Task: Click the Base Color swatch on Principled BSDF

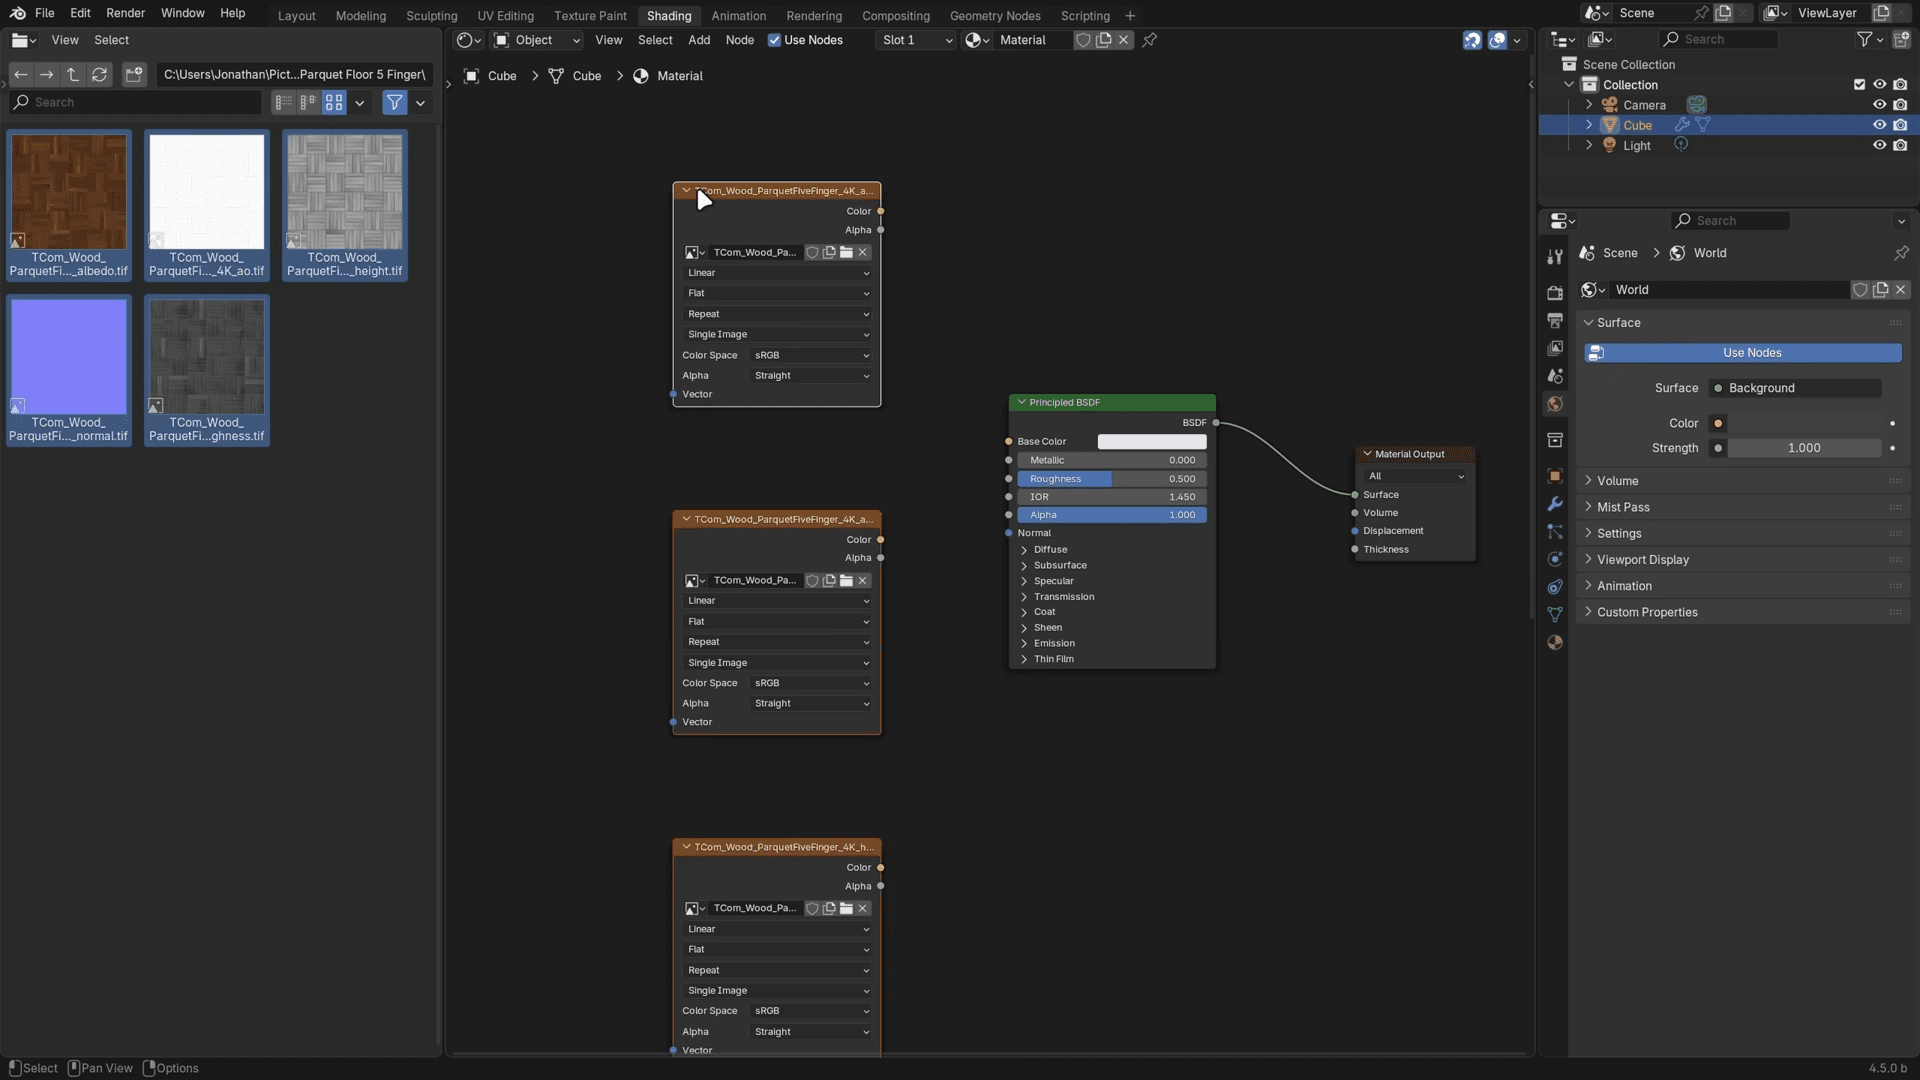Action: pyautogui.click(x=1151, y=441)
